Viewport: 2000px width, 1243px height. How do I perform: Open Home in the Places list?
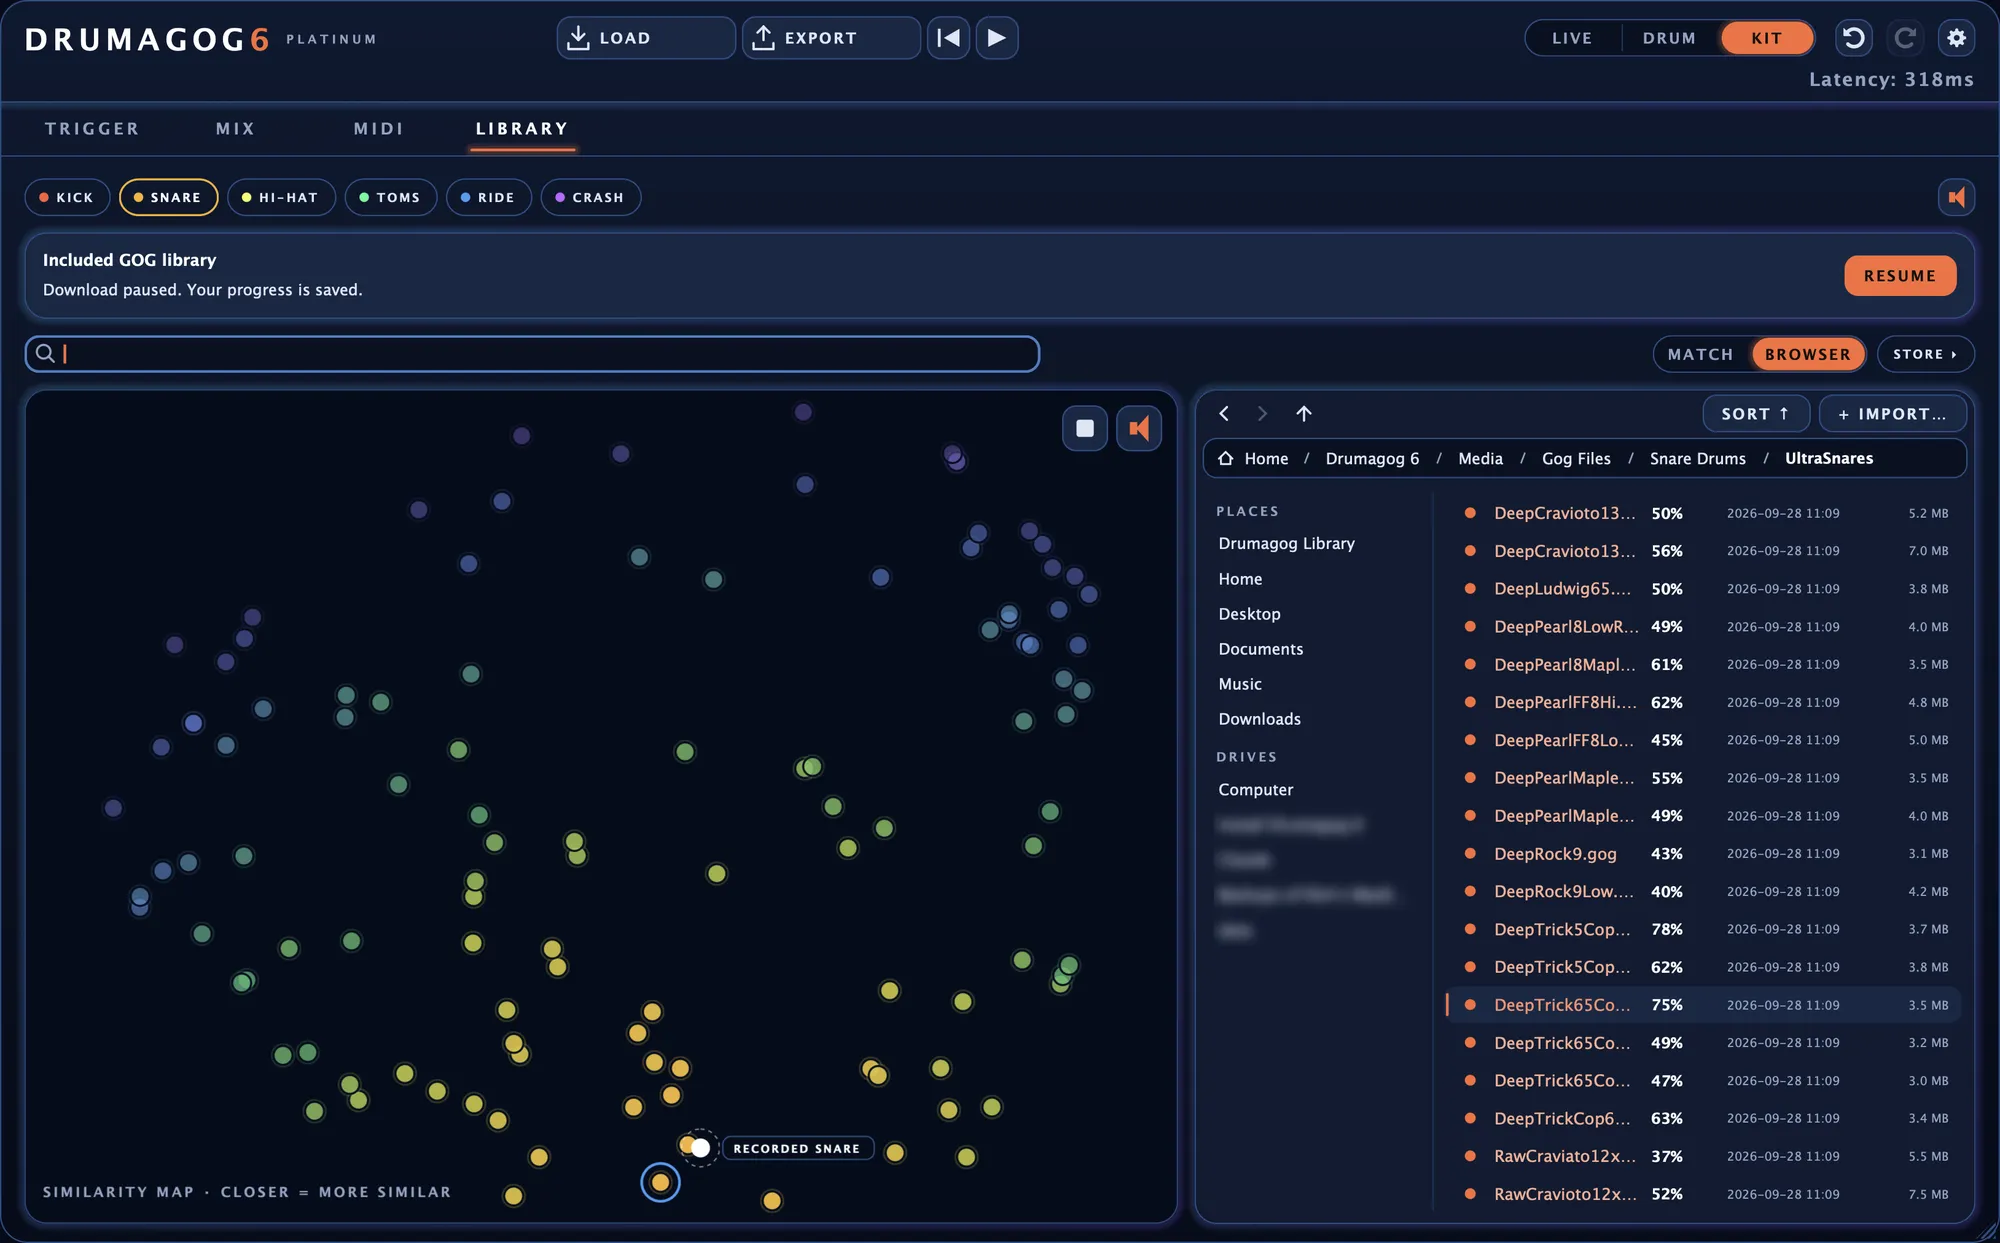pos(1240,579)
